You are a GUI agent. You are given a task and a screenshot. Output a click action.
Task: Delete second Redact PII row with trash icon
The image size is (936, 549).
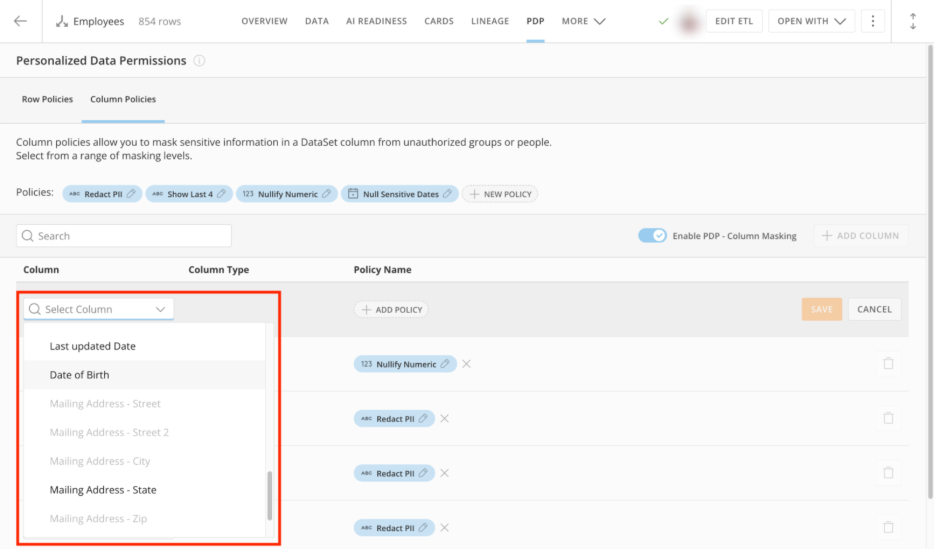tap(888, 473)
